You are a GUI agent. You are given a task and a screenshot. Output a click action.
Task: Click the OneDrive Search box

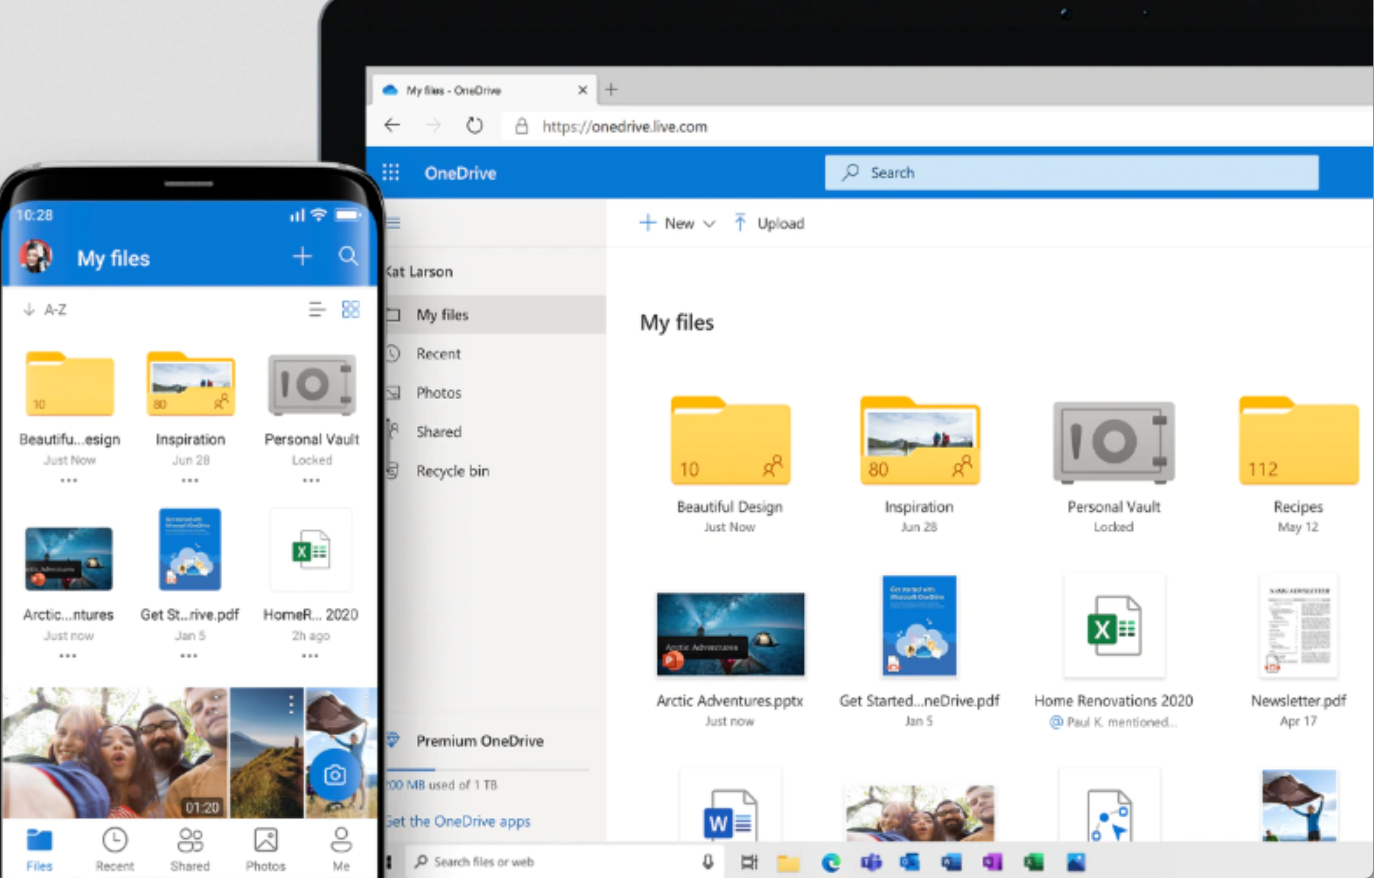click(x=1071, y=172)
